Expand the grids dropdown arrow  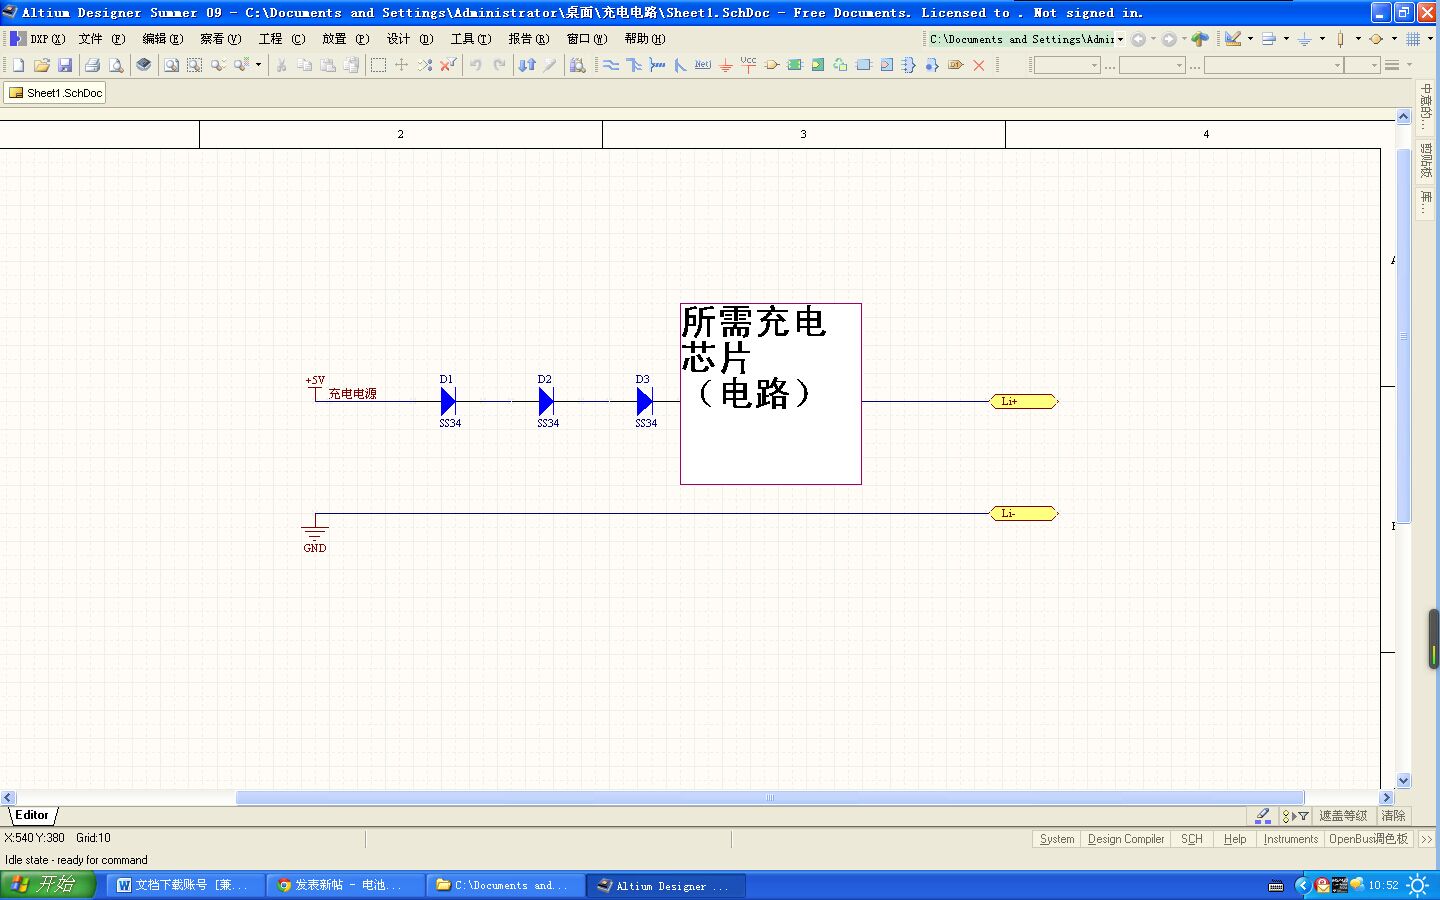click(x=1430, y=39)
